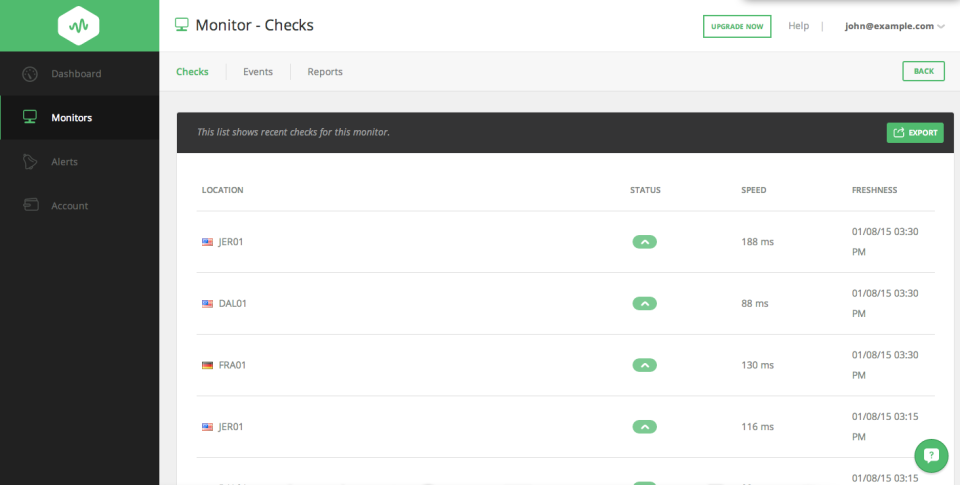Open the Help link in header
Image resolution: width=960 pixels, height=485 pixels.
click(x=798, y=26)
